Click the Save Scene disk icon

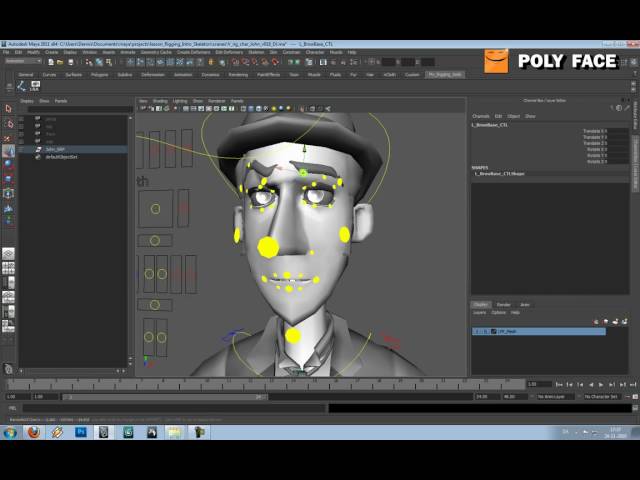pyautogui.click(x=71, y=62)
